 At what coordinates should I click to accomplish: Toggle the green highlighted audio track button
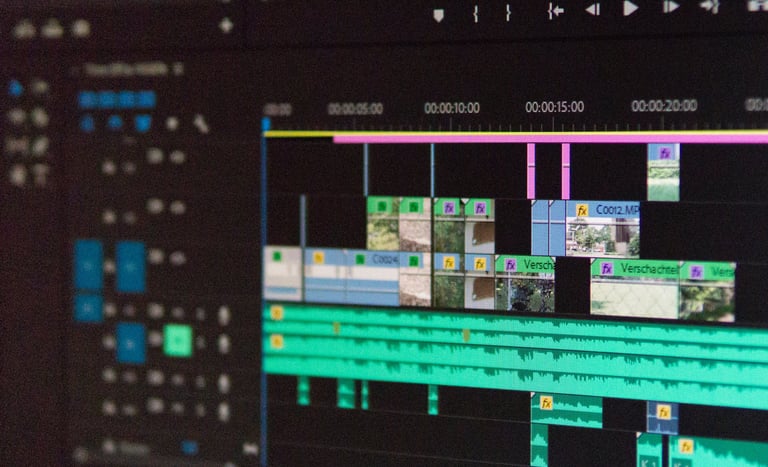click(177, 340)
